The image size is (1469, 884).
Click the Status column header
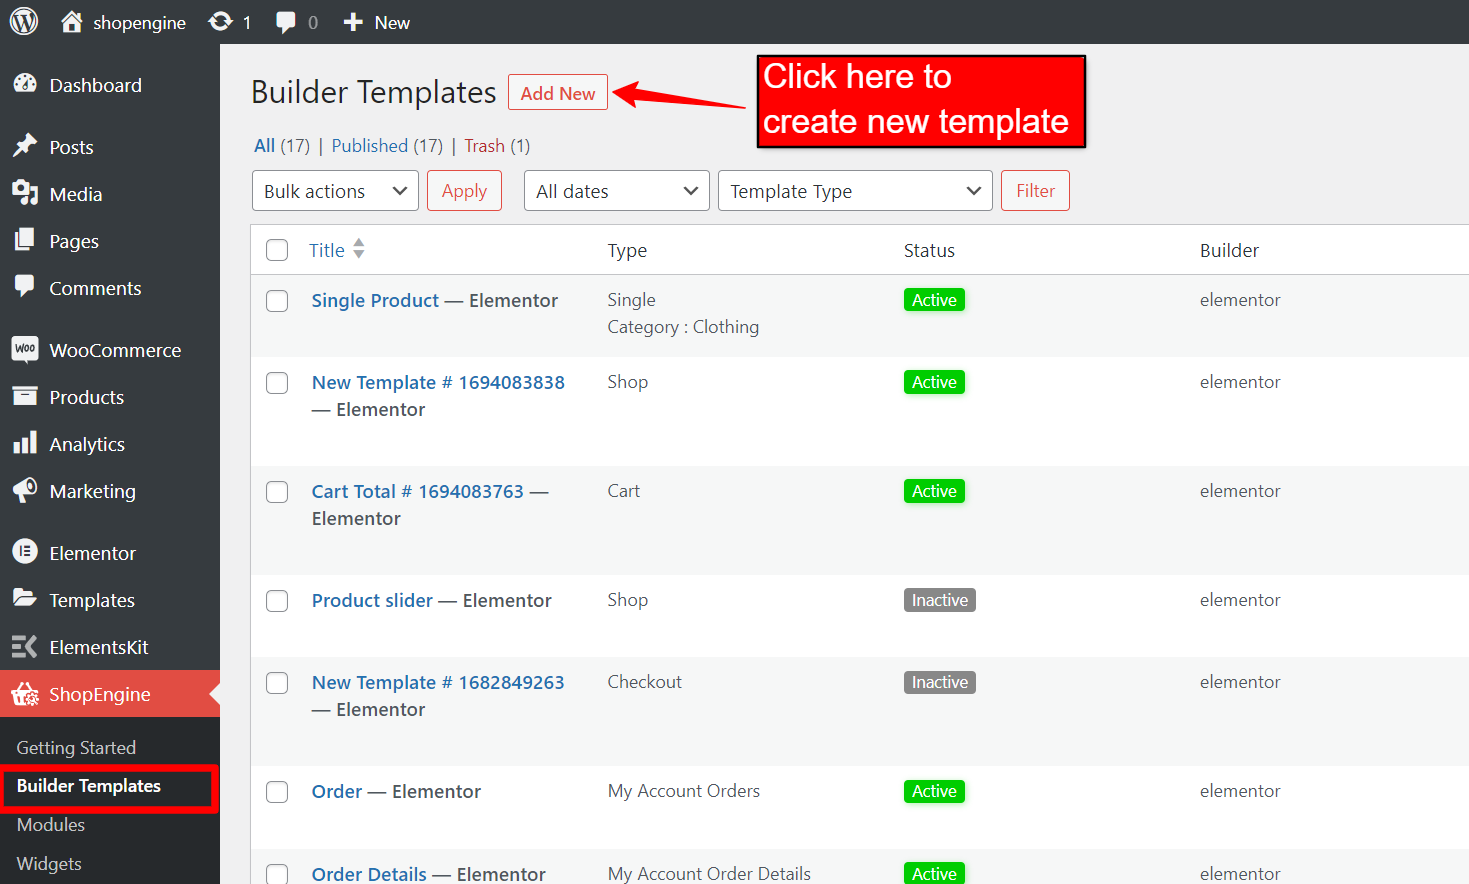[929, 250]
